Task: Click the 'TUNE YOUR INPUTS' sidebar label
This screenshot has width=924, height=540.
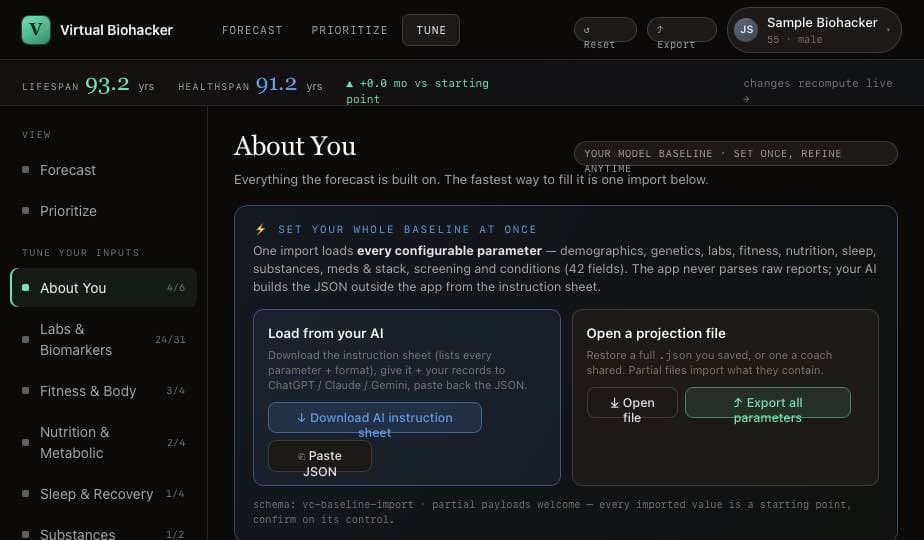Action: [x=81, y=252]
